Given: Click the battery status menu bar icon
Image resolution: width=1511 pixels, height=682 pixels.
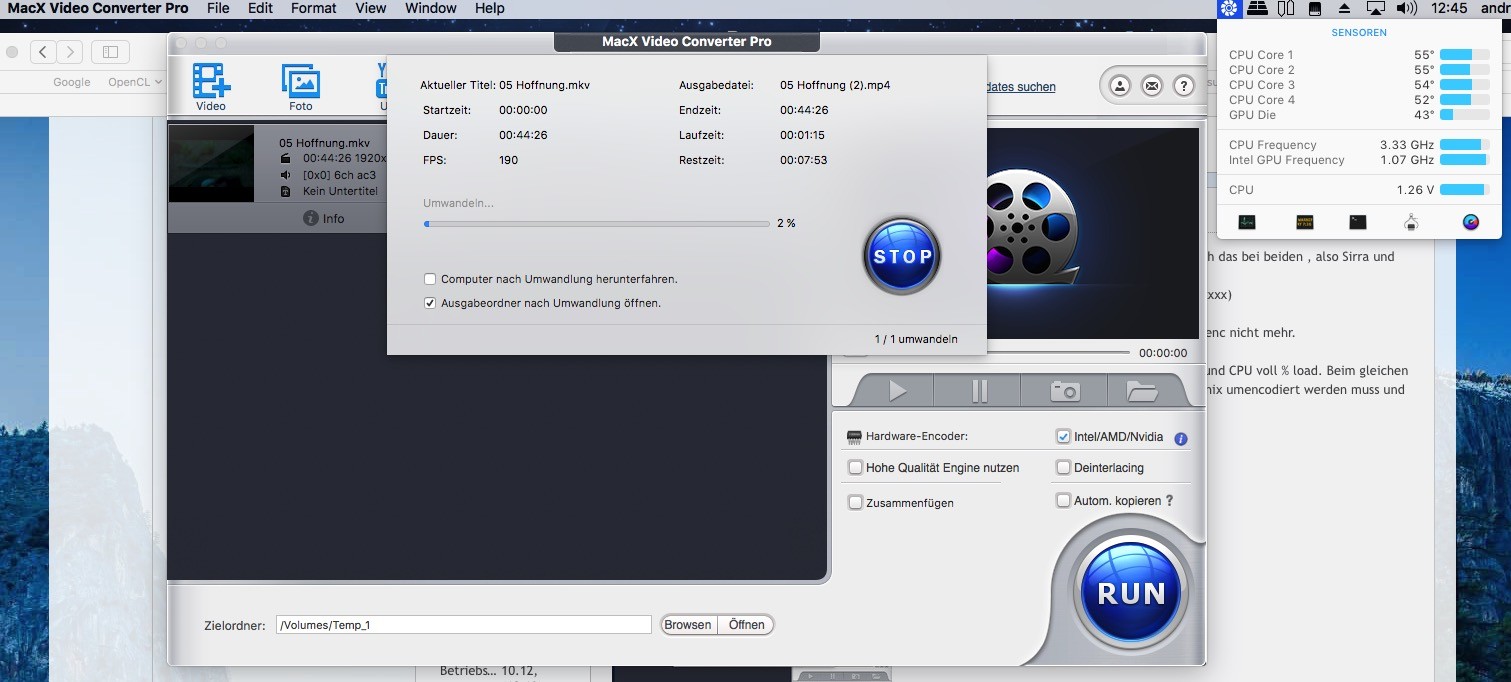Looking at the screenshot, I should point(1287,8).
